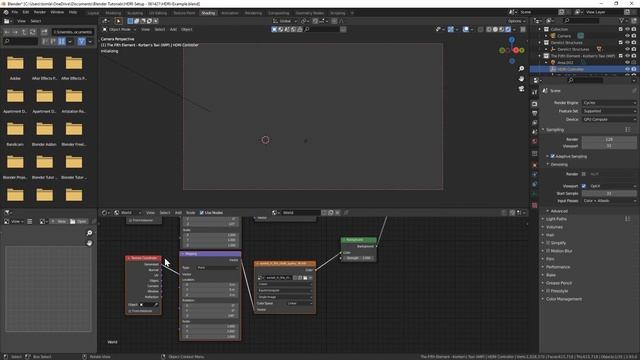Switch to the Geometry Nodes workspace tab
Viewport: 640px width, 360px height.
point(309,13)
